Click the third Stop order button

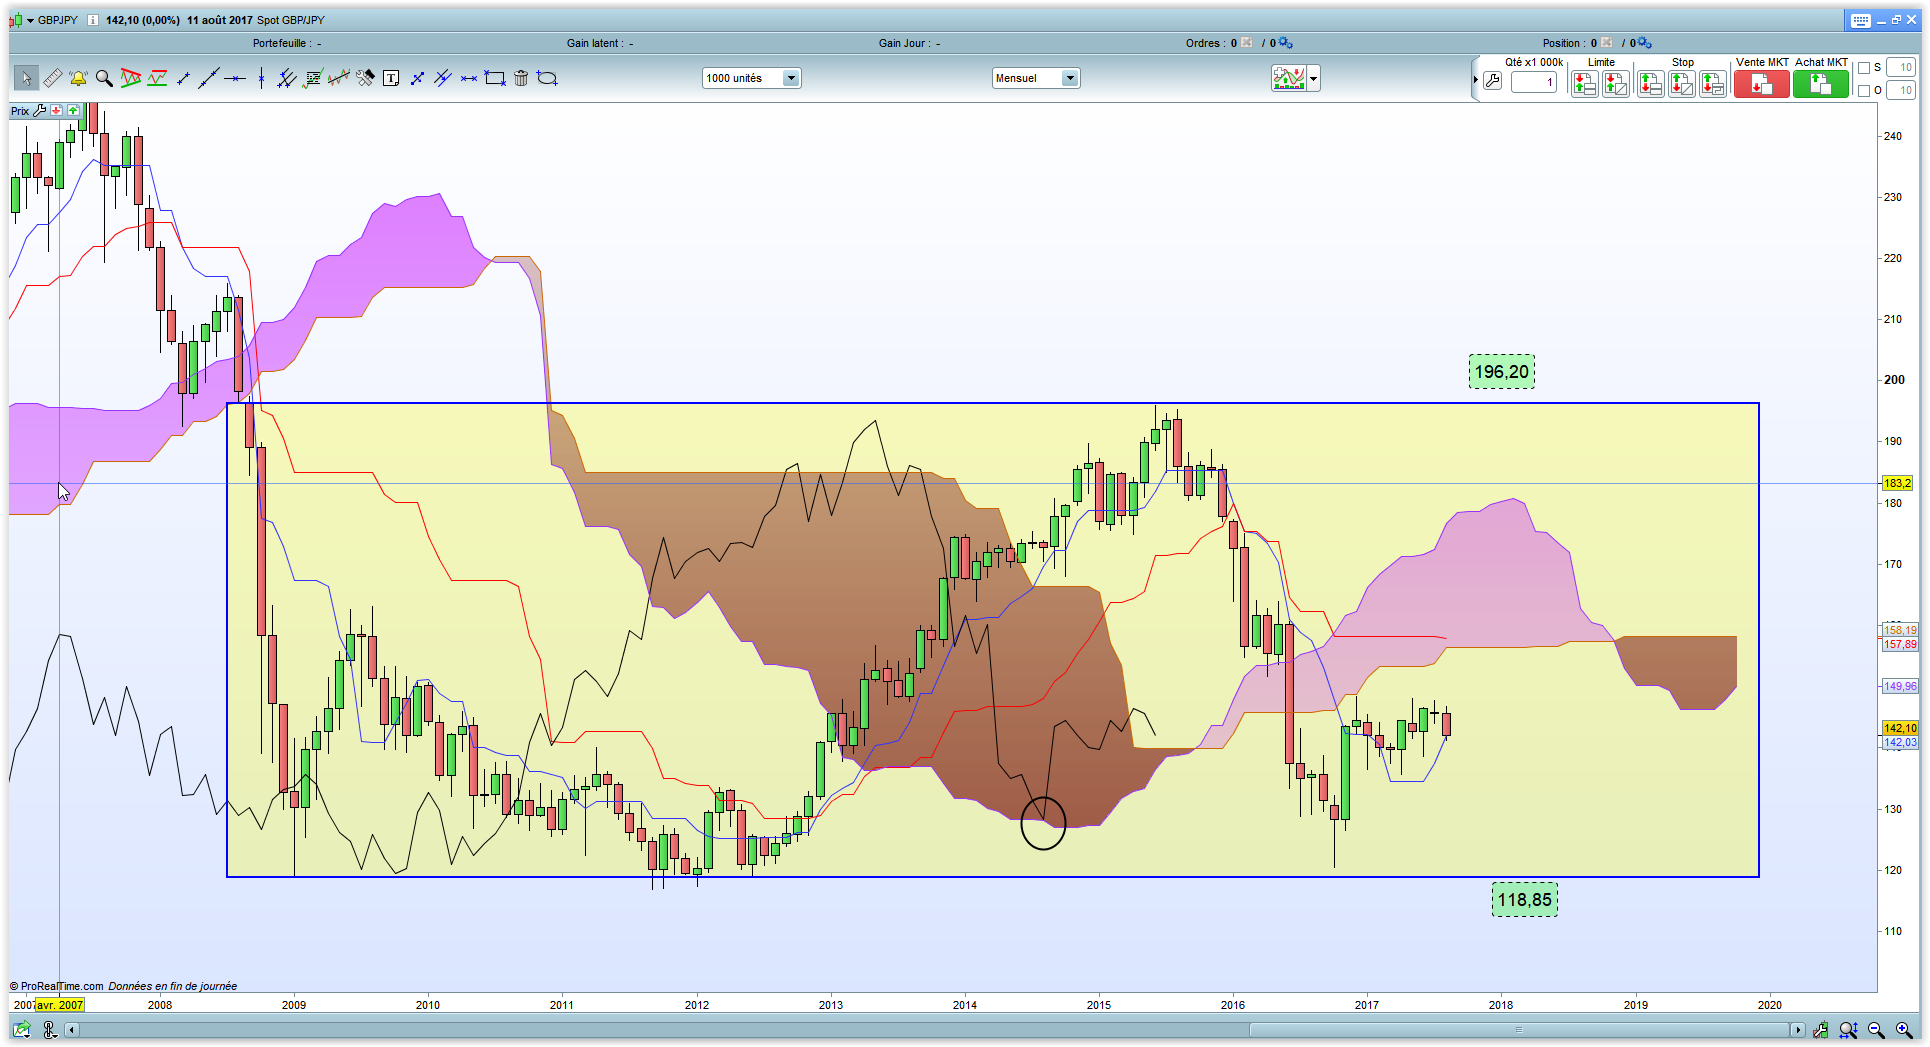[1713, 84]
